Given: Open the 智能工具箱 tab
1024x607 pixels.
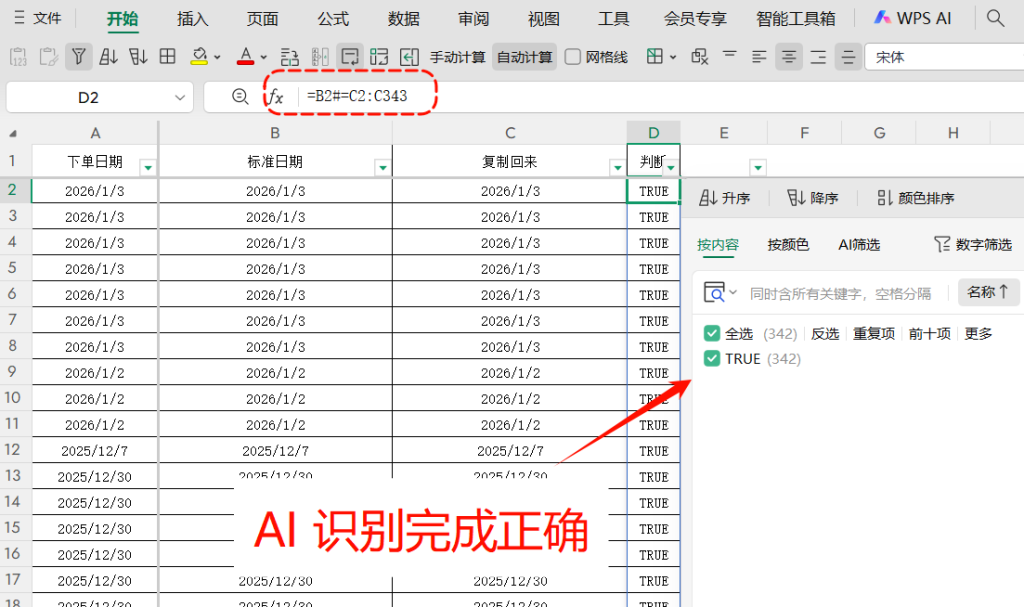Looking at the screenshot, I should [x=795, y=19].
